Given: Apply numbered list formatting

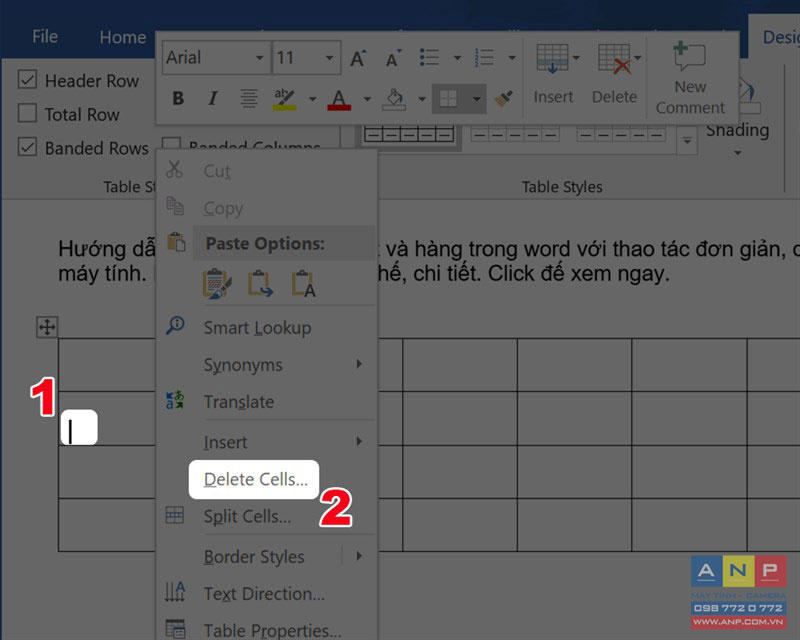Looking at the screenshot, I should pos(484,57).
